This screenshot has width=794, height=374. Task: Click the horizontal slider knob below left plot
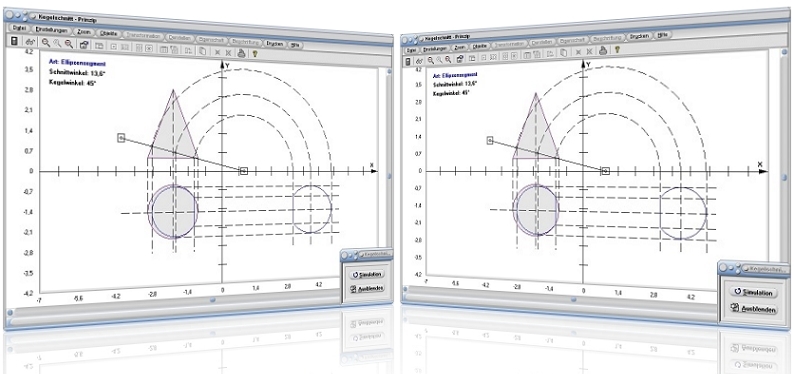pyautogui.click(x=213, y=300)
